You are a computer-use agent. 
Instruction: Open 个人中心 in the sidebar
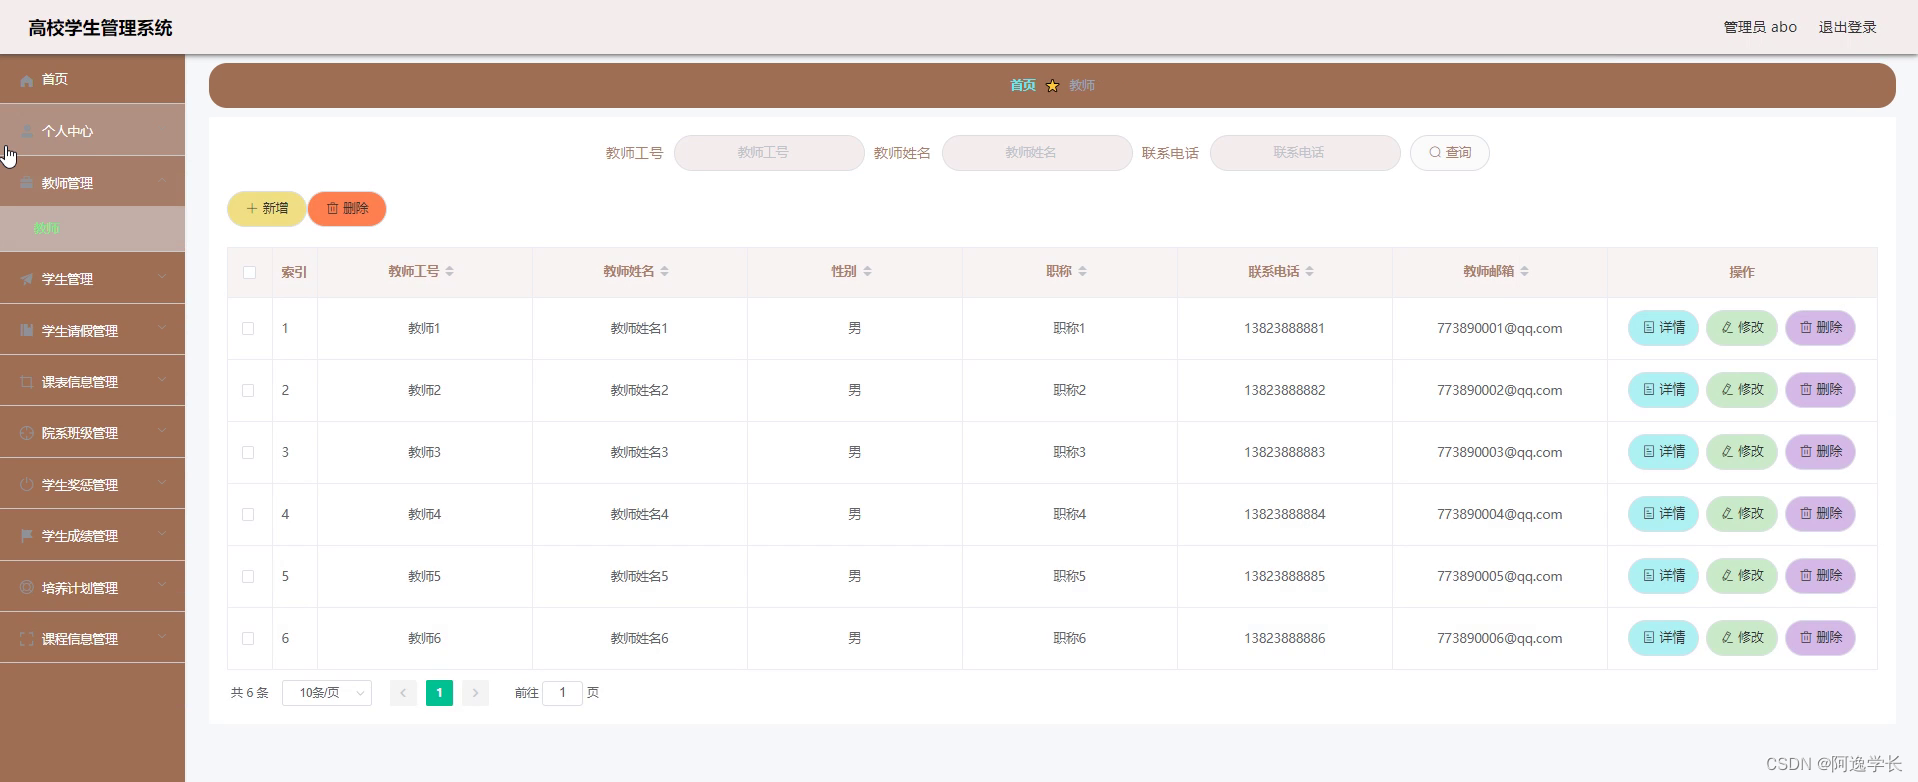pyautogui.click(x=92, y=131)
